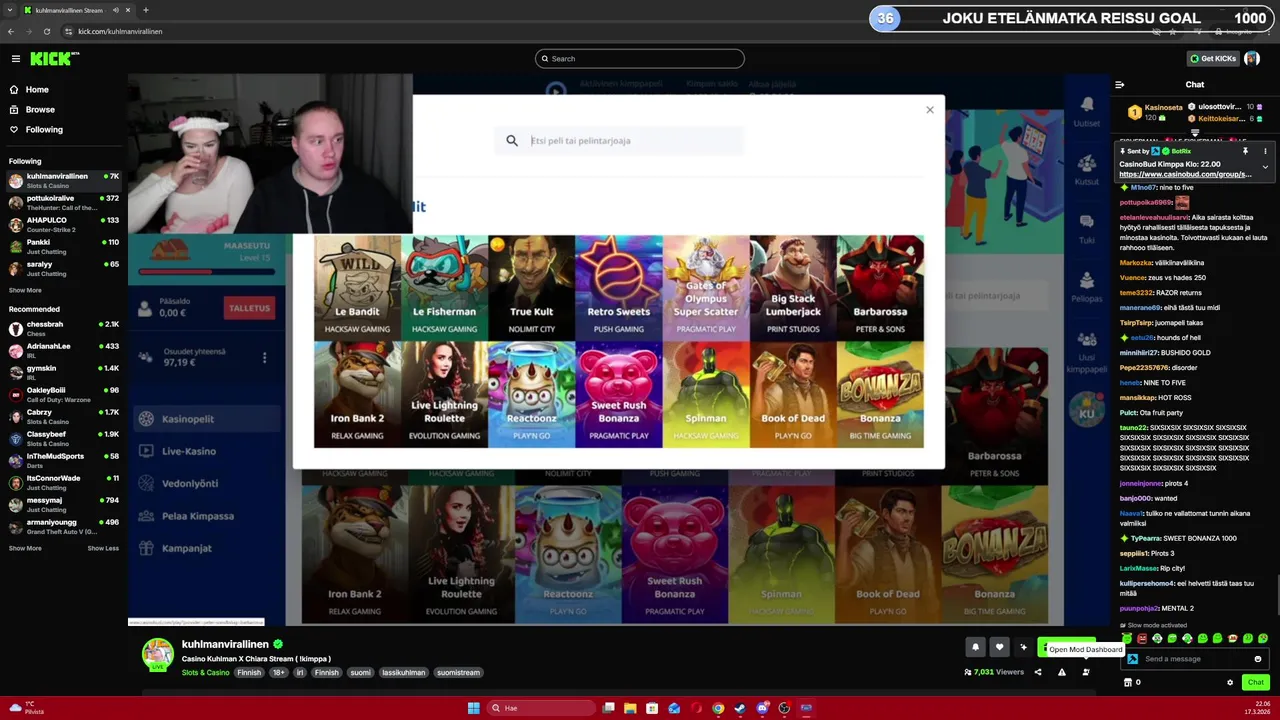Open pinned message three-dot options
Viewport: 1280px width, 720px height.
tap(1265, 151)
